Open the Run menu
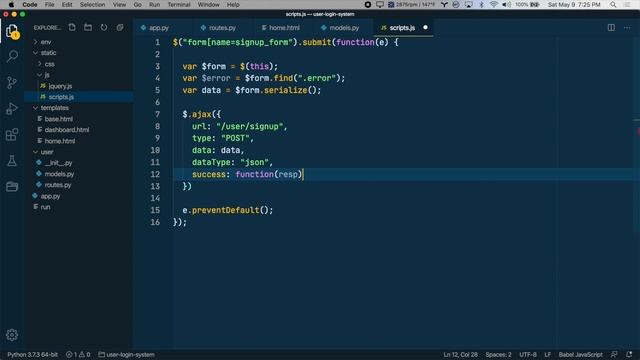640x360 pixels. click(x=154, y=4)
